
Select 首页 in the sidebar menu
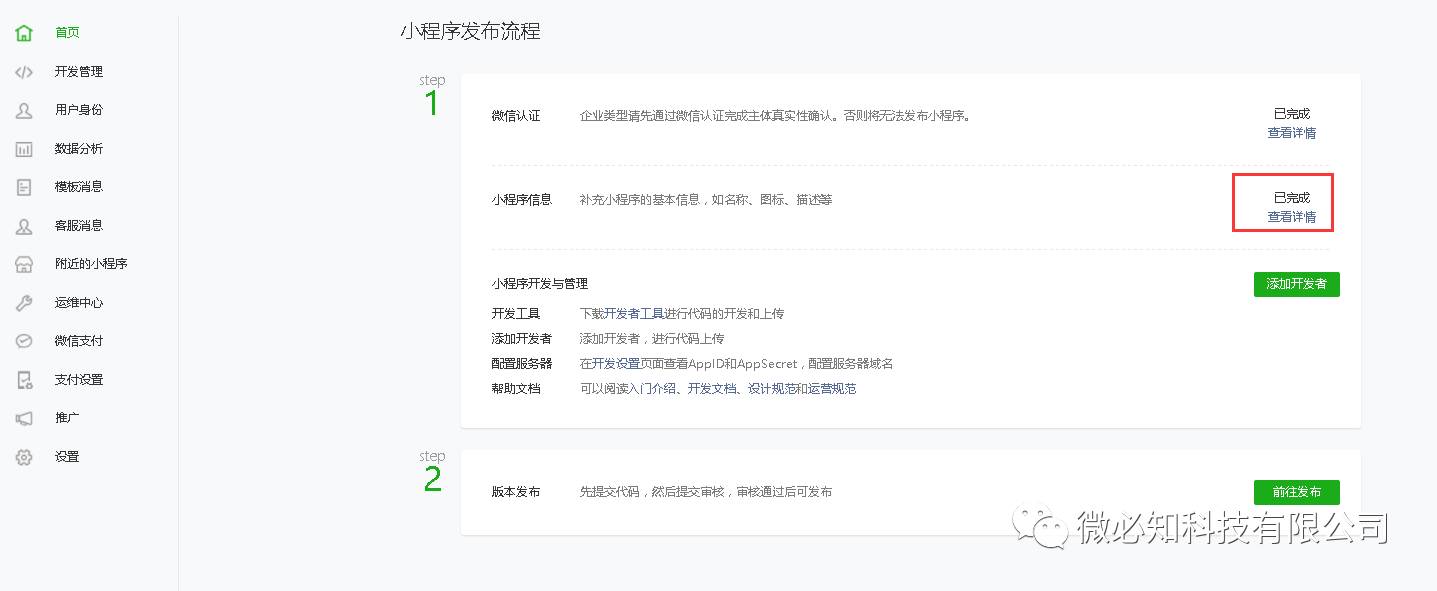coord(67,33)
